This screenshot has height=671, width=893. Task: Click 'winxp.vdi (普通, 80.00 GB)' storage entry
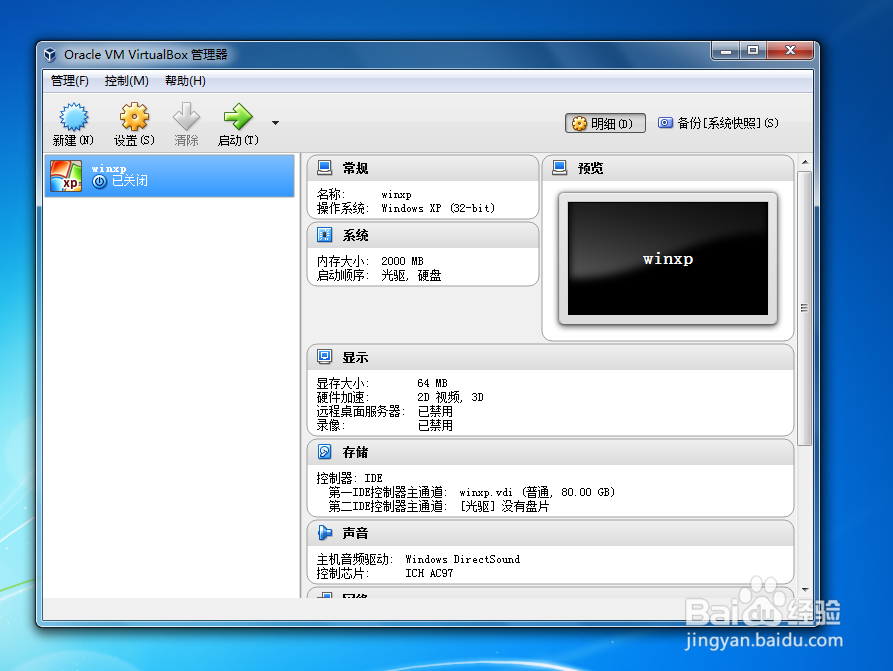pos(537,492)
